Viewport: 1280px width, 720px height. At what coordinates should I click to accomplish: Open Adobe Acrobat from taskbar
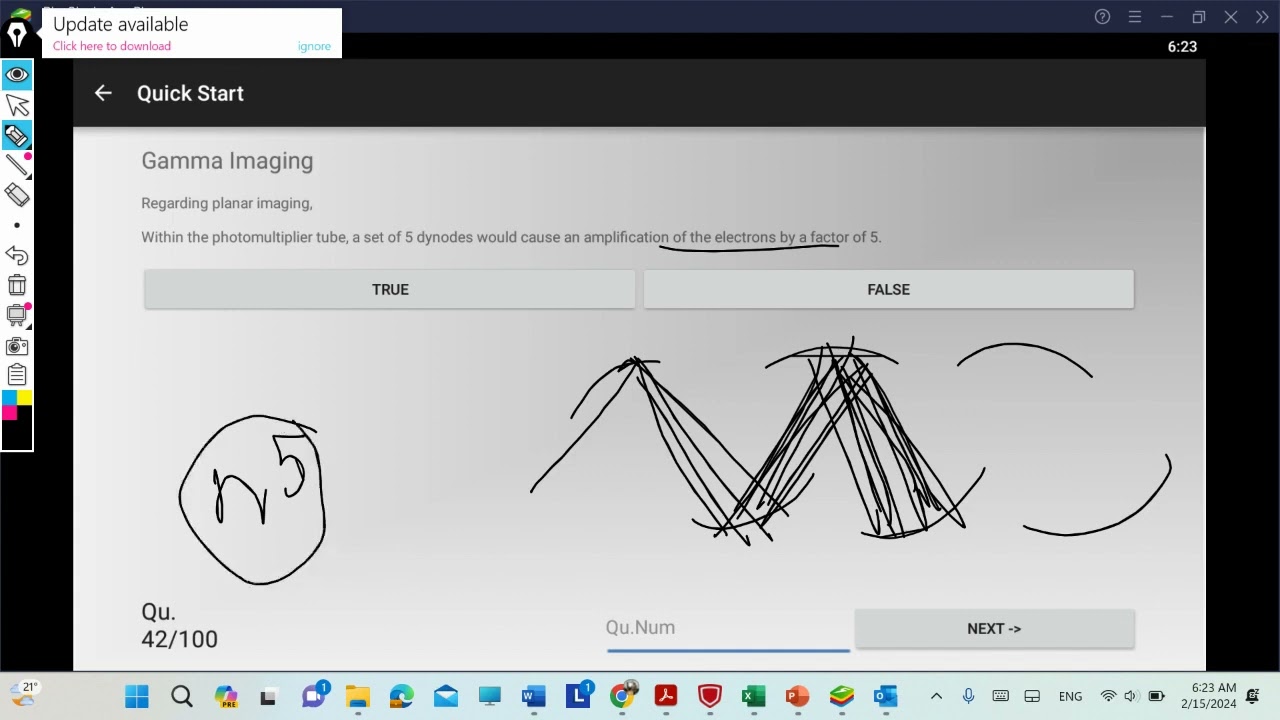(x=666, y=696)
